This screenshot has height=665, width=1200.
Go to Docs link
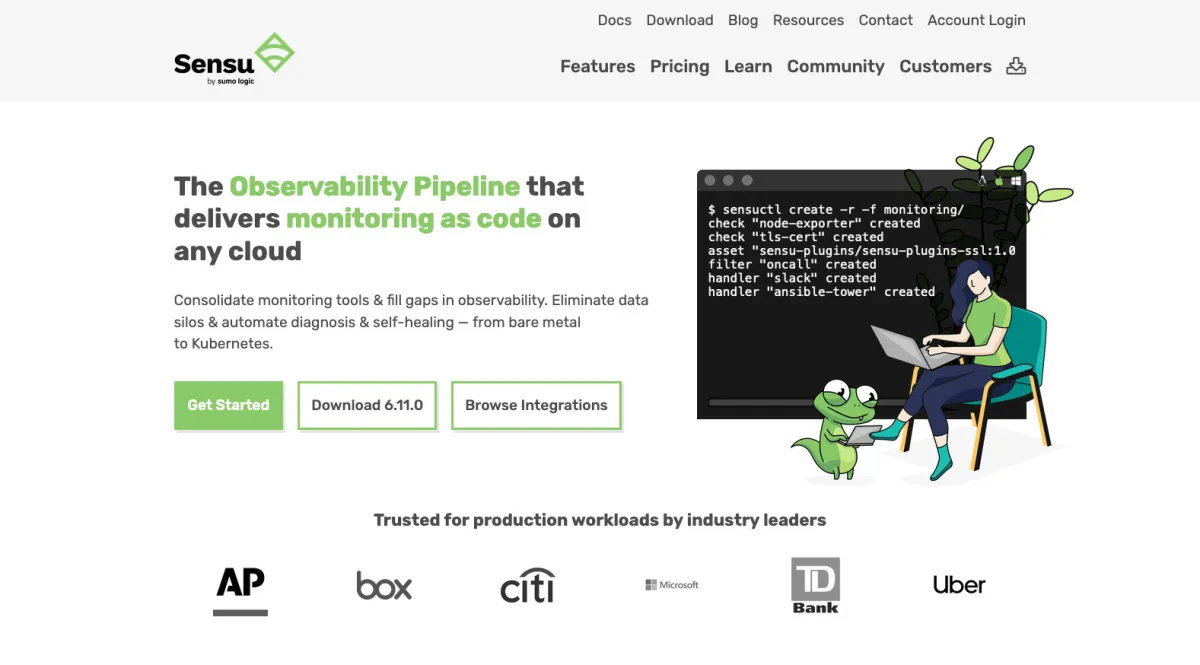[615, 20]
